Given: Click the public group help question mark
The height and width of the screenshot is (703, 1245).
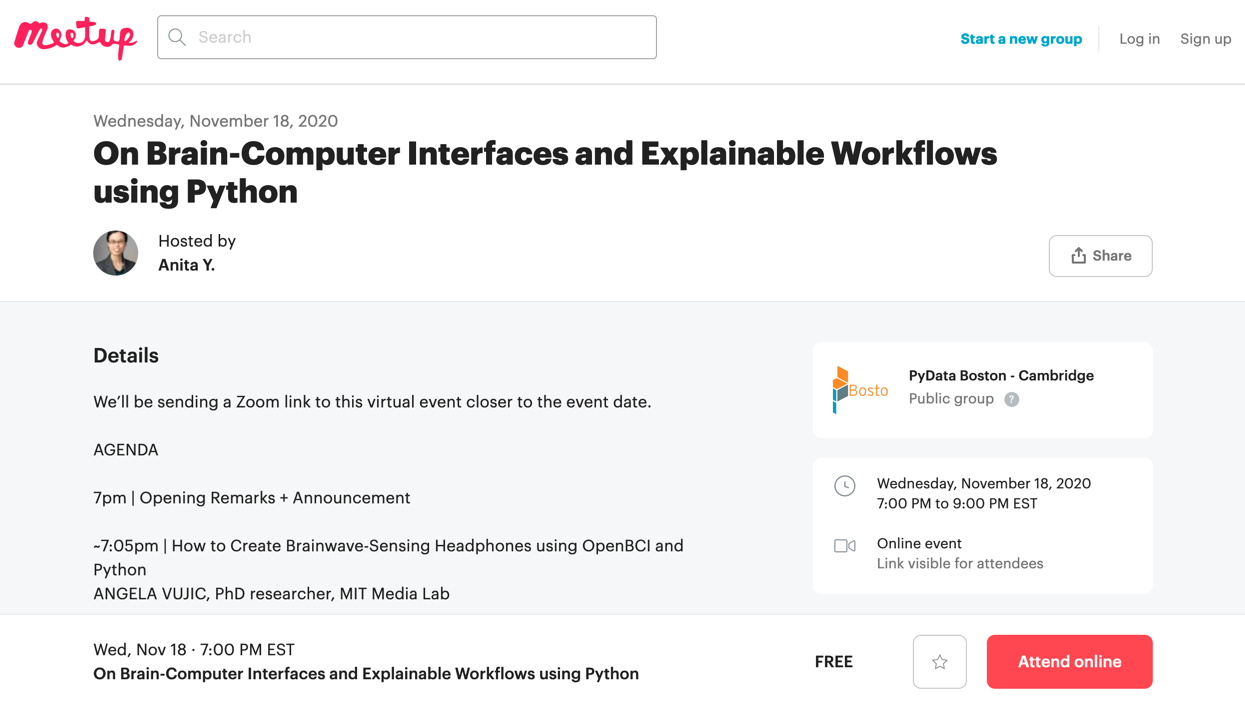Looking at the screenshot, I should coord(1012,400).
